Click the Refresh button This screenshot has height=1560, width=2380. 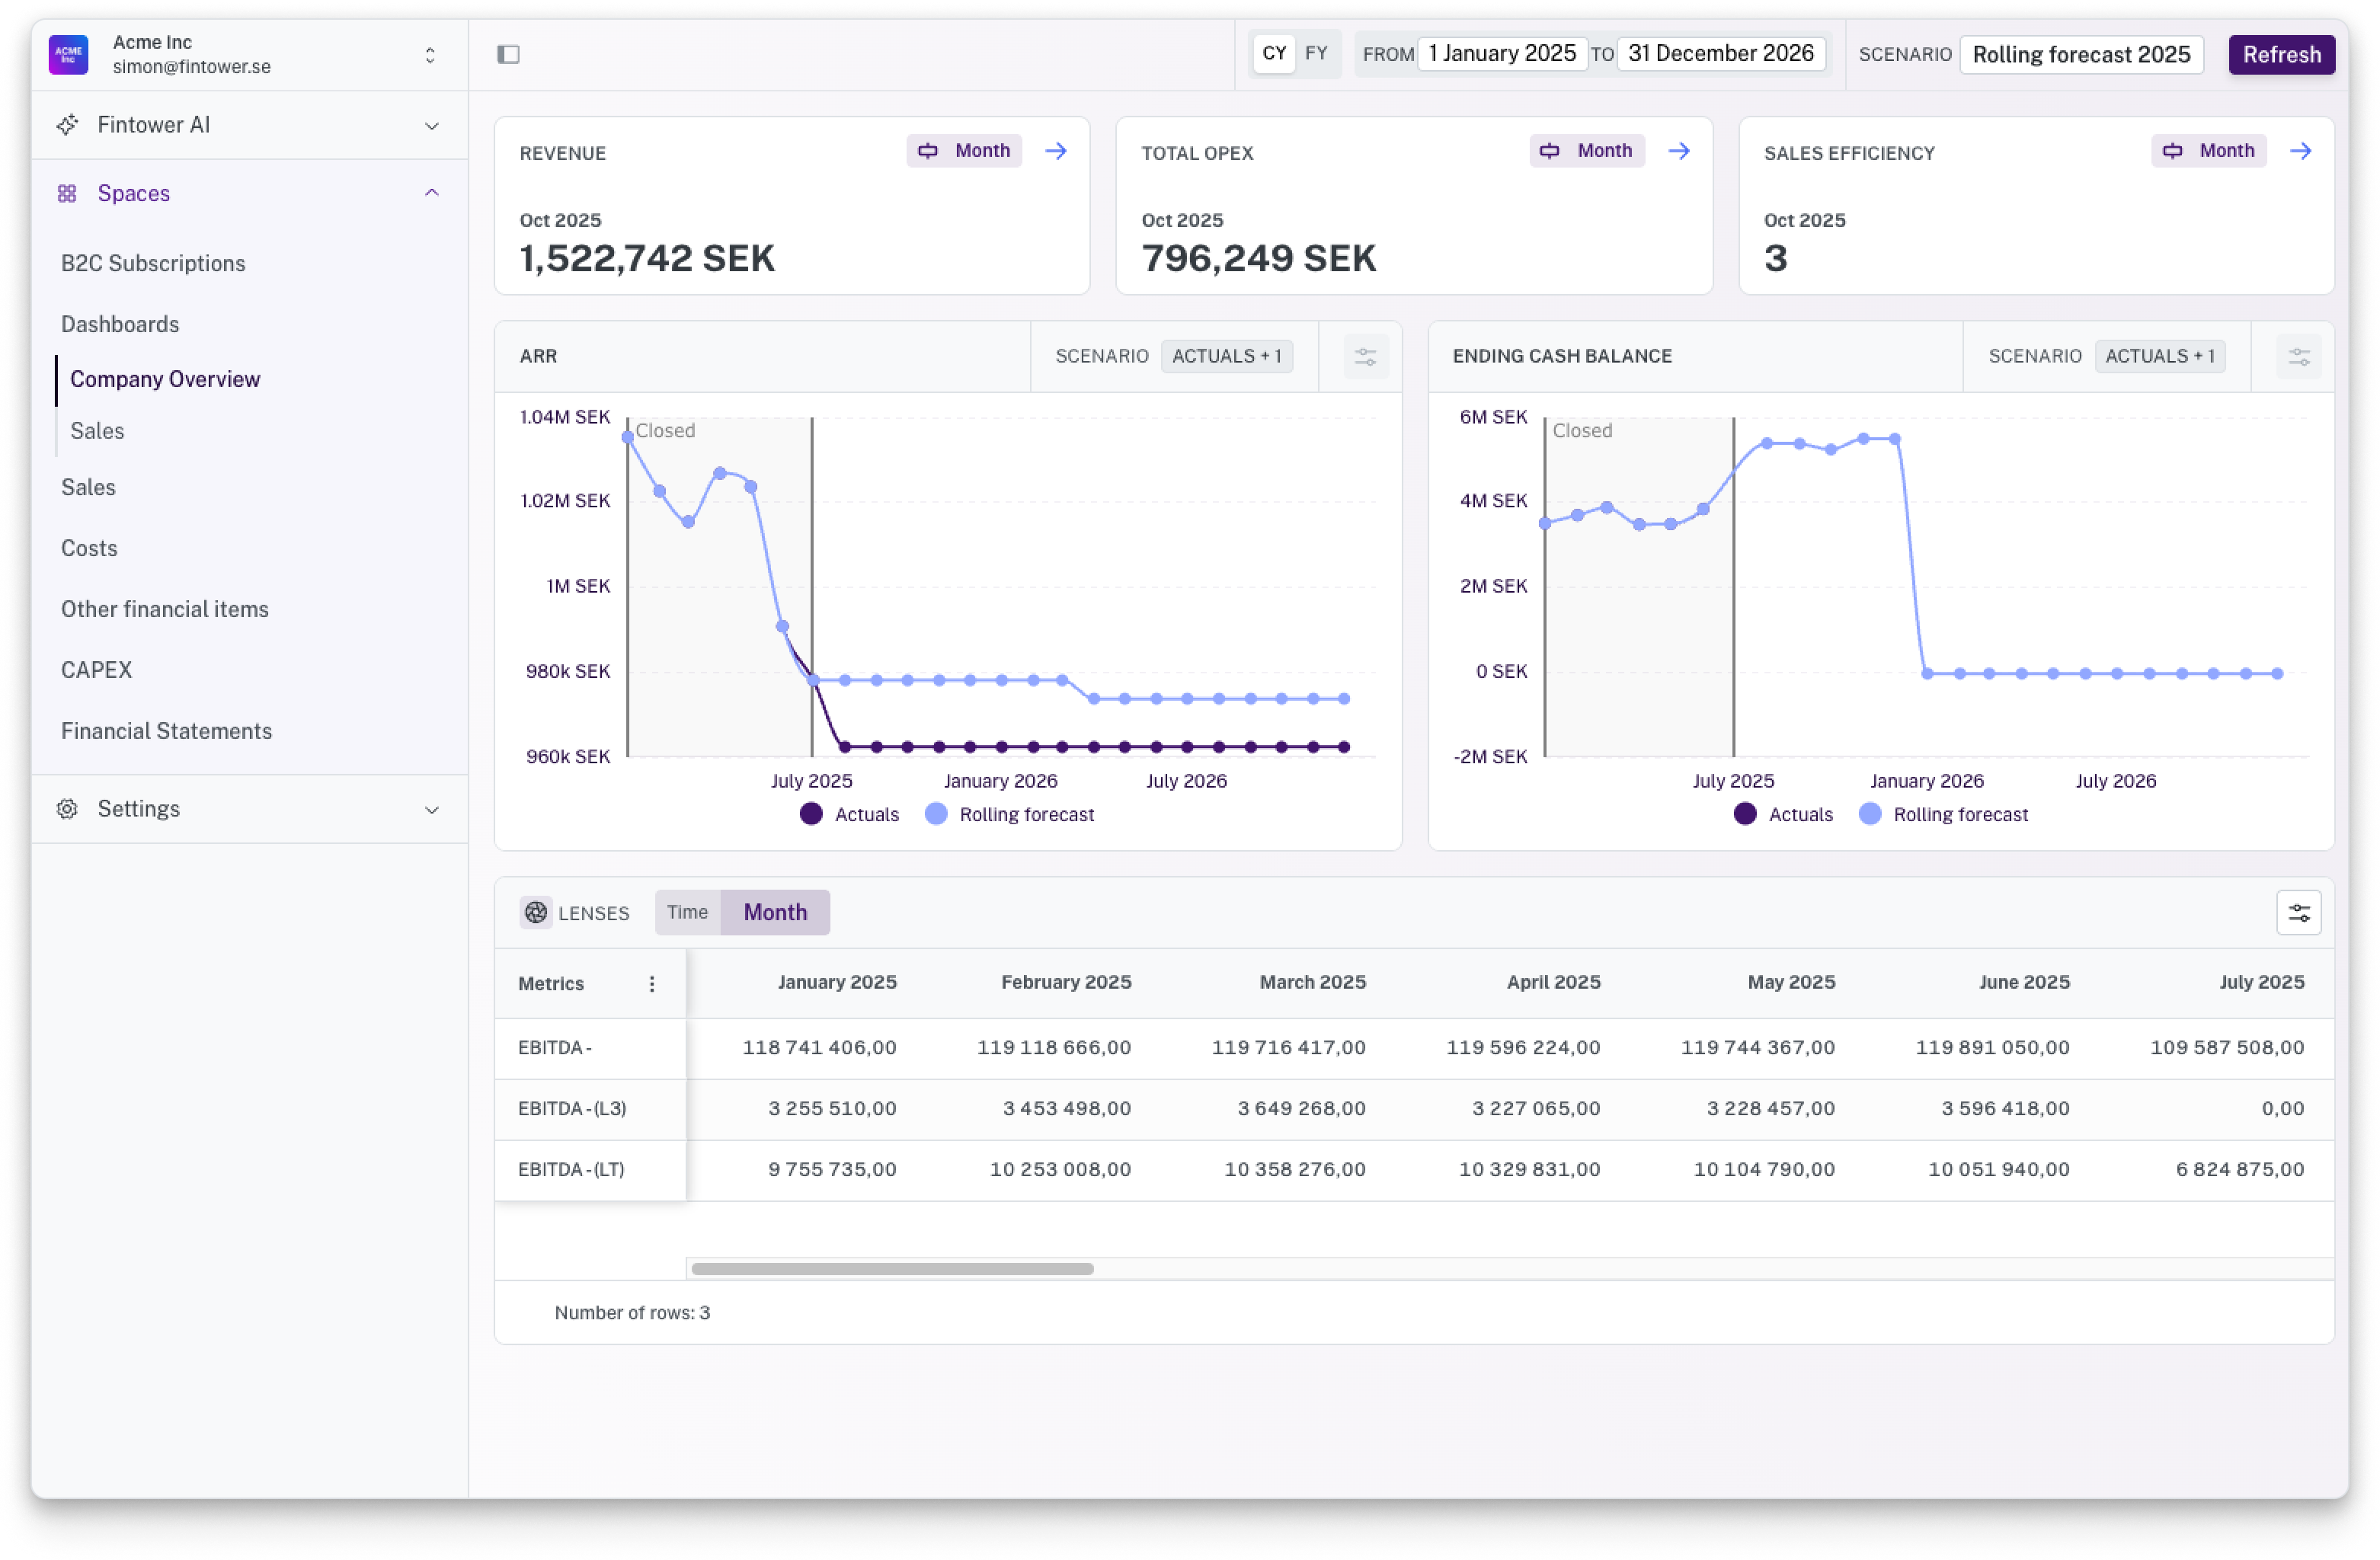coord(2281,54)
